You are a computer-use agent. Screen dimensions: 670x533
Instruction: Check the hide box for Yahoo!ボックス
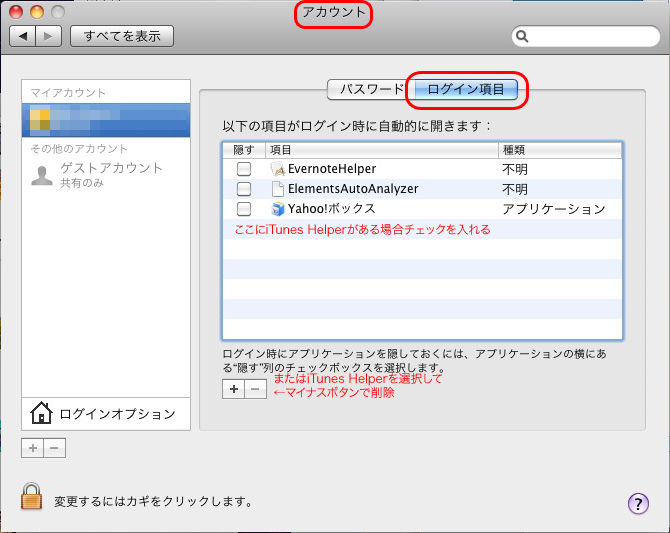(x=244, y=209)
